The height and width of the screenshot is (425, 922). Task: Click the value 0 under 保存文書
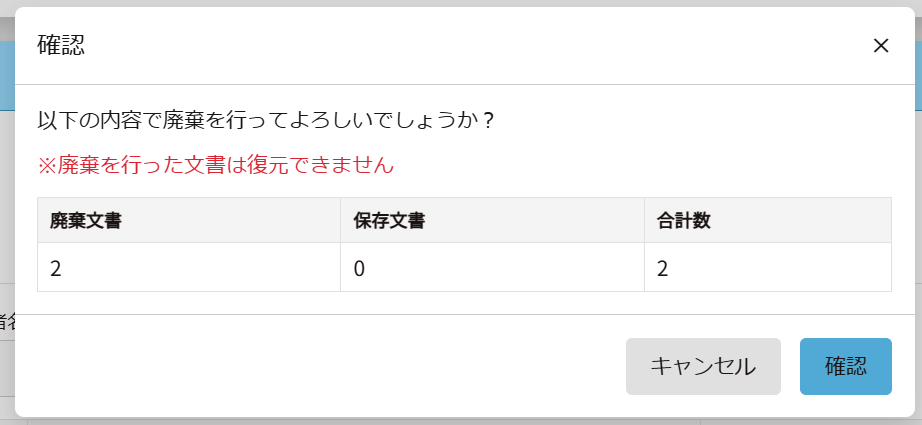pos(360,268)
